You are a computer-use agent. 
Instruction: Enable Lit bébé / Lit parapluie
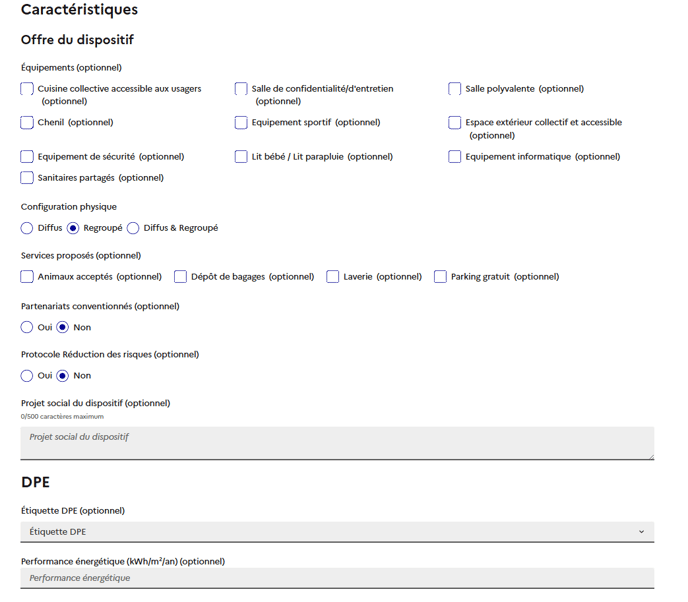pyautogui.click(x=241, y=157)
